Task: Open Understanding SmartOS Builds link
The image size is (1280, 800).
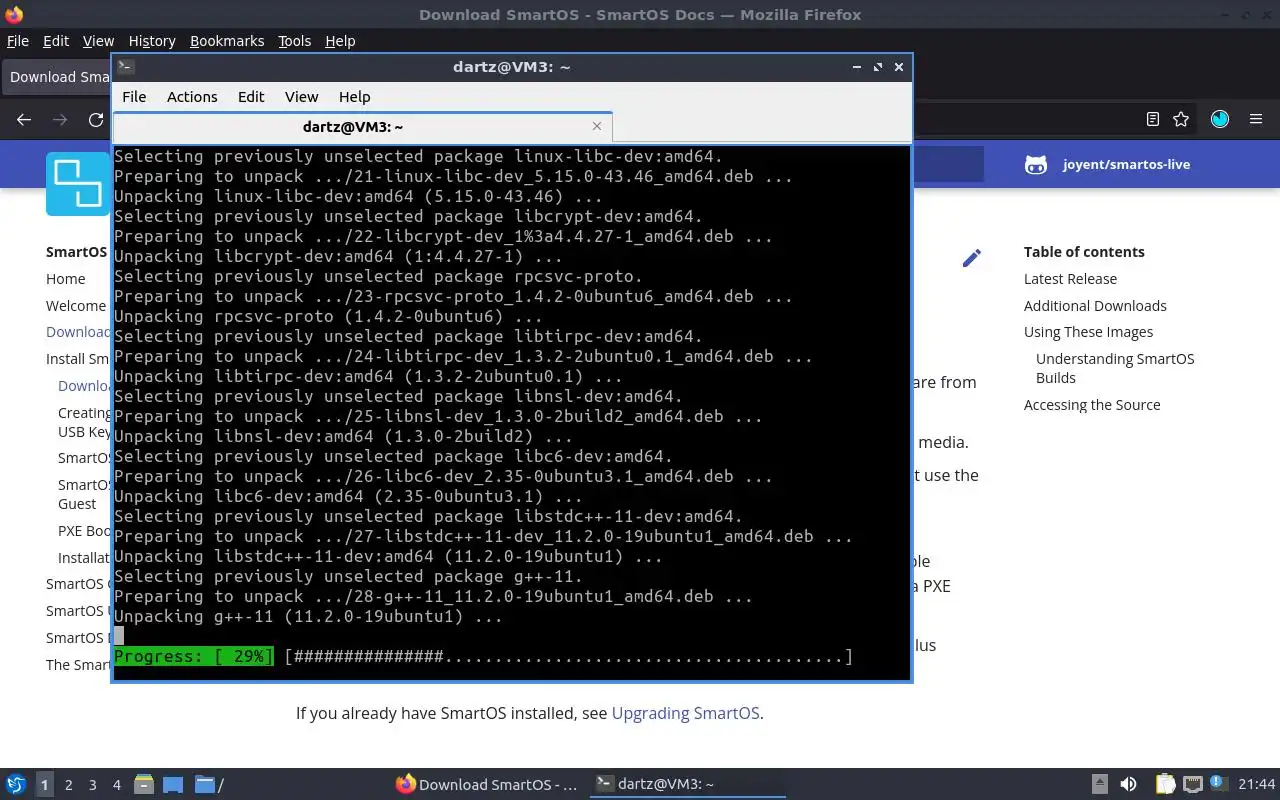Action: point(1115,368)
